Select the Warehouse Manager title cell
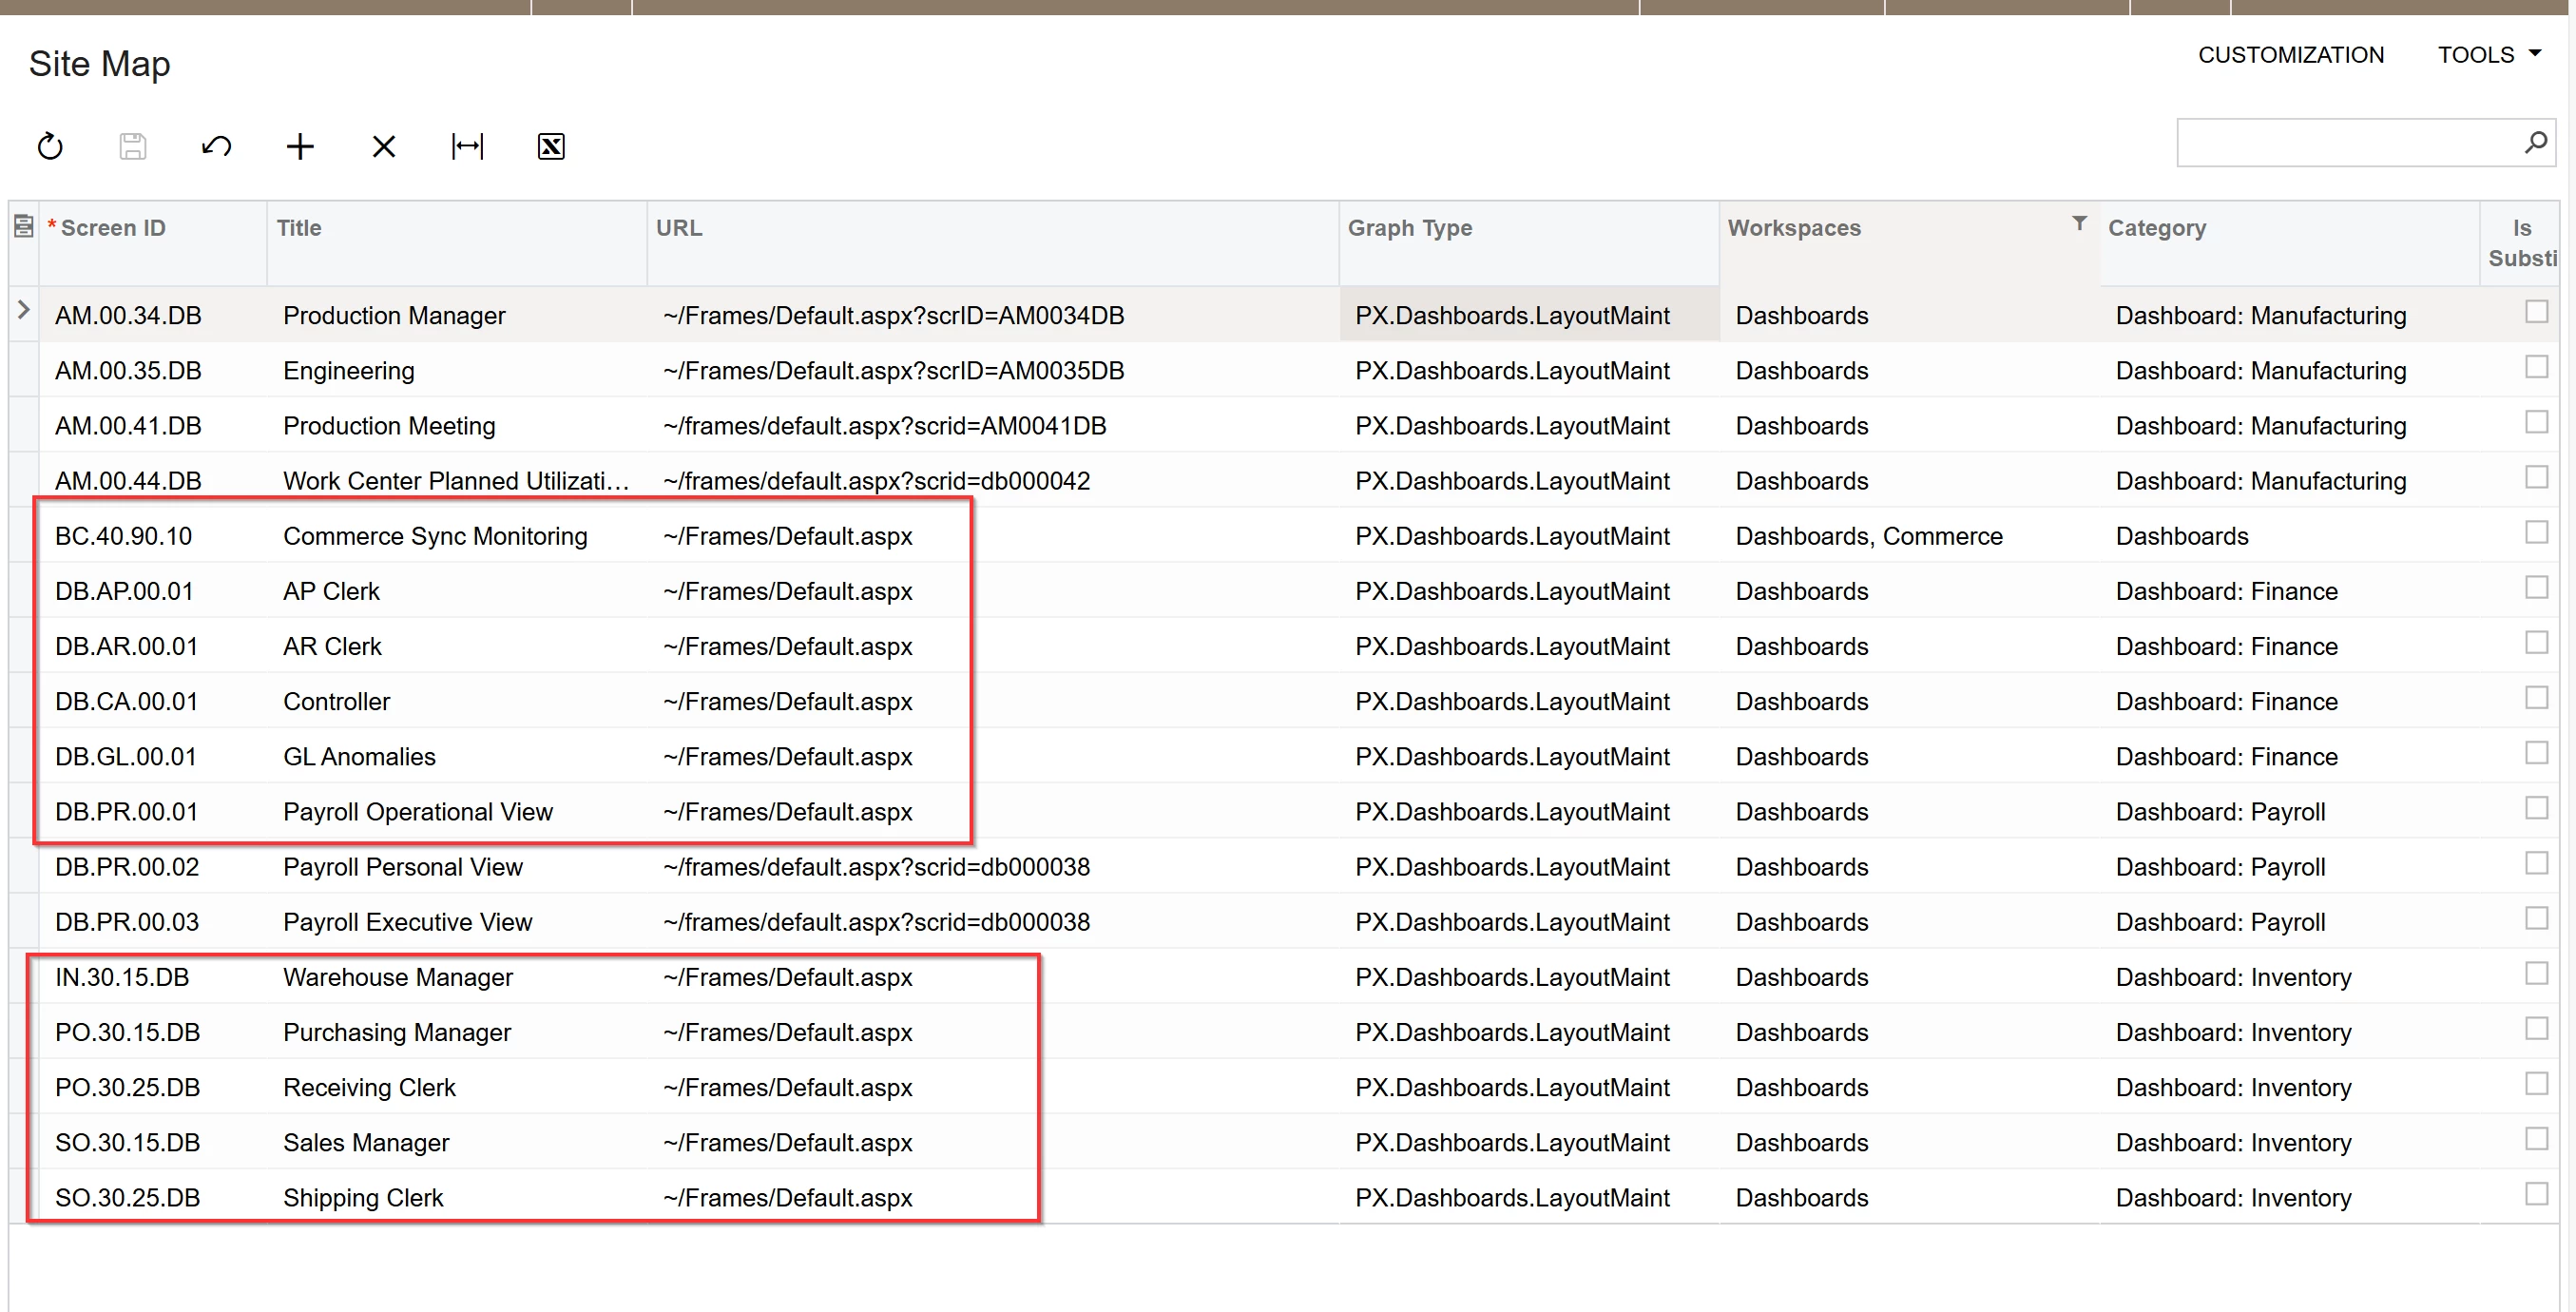The image size is (2576, 1312). 398,977
